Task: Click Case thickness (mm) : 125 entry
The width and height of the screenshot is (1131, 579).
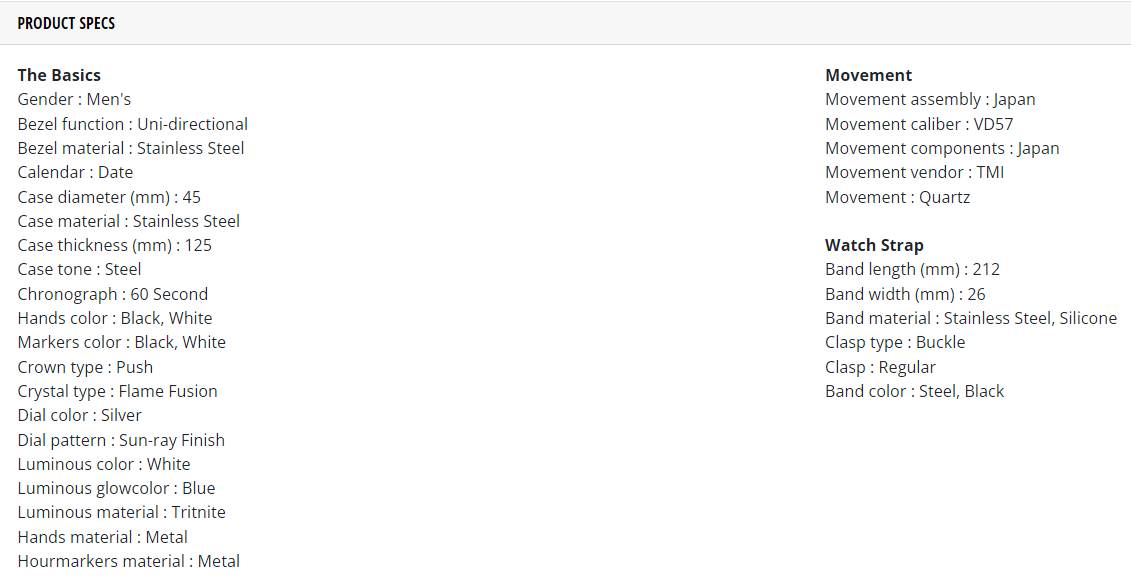Action: [x=115, y=245]
